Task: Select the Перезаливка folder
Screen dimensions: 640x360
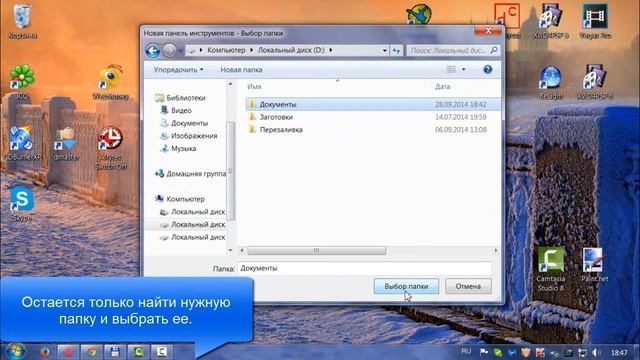Action: coord(281,130)
